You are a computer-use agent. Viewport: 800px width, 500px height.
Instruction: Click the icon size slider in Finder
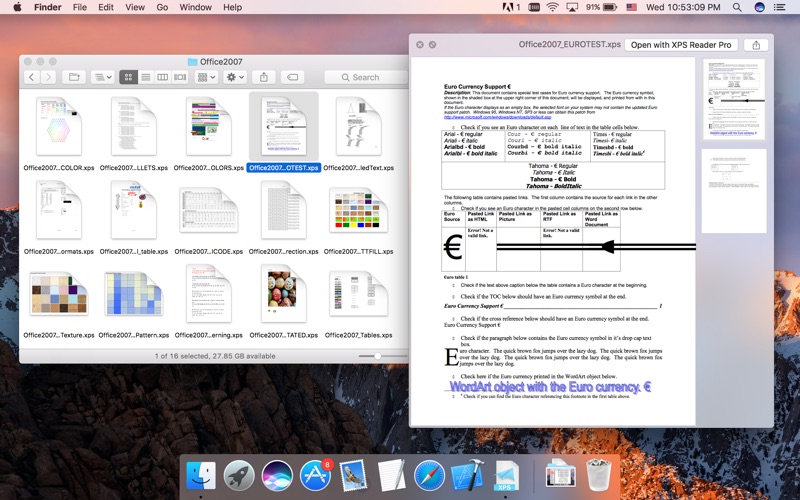(378, 356)
